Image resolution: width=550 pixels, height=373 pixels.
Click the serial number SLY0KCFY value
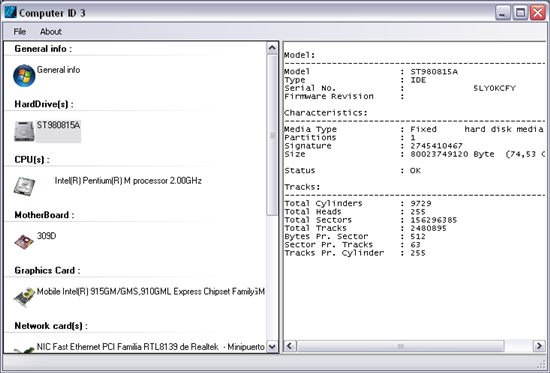494,88
